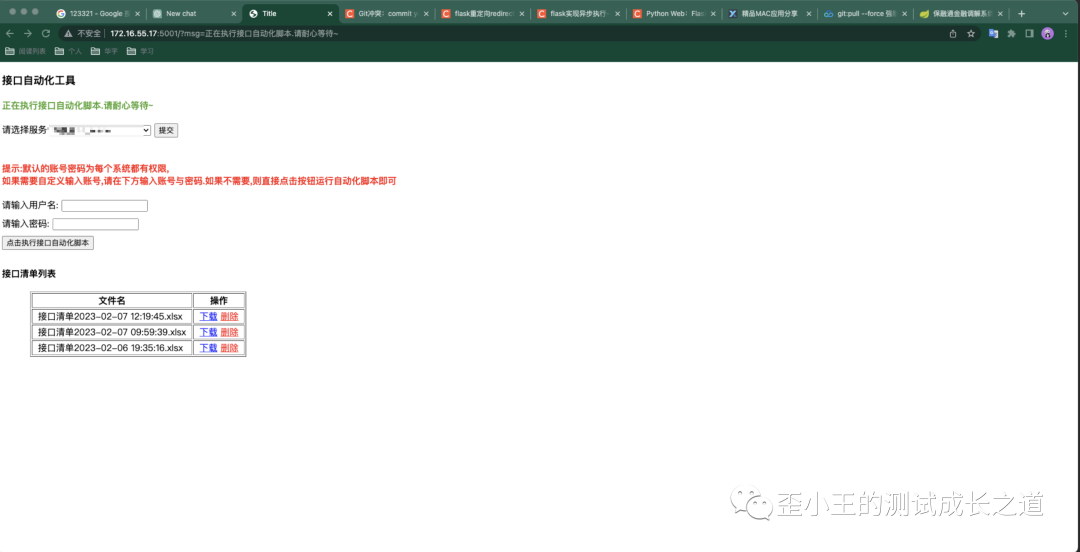Select file name 接口清单2023-02-06 19:35:16.xlsx
1080x552 pixels.
click(110, 348)
